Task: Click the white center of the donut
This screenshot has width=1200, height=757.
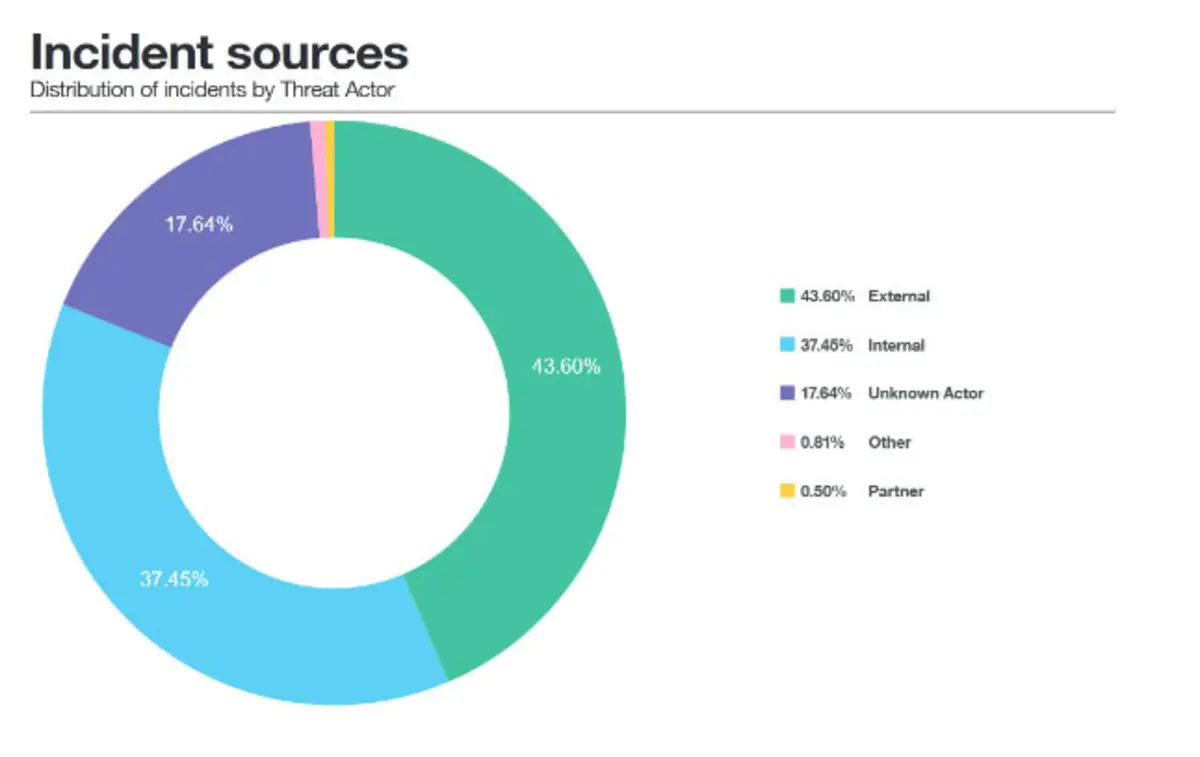Action: [x=334, y=413]
